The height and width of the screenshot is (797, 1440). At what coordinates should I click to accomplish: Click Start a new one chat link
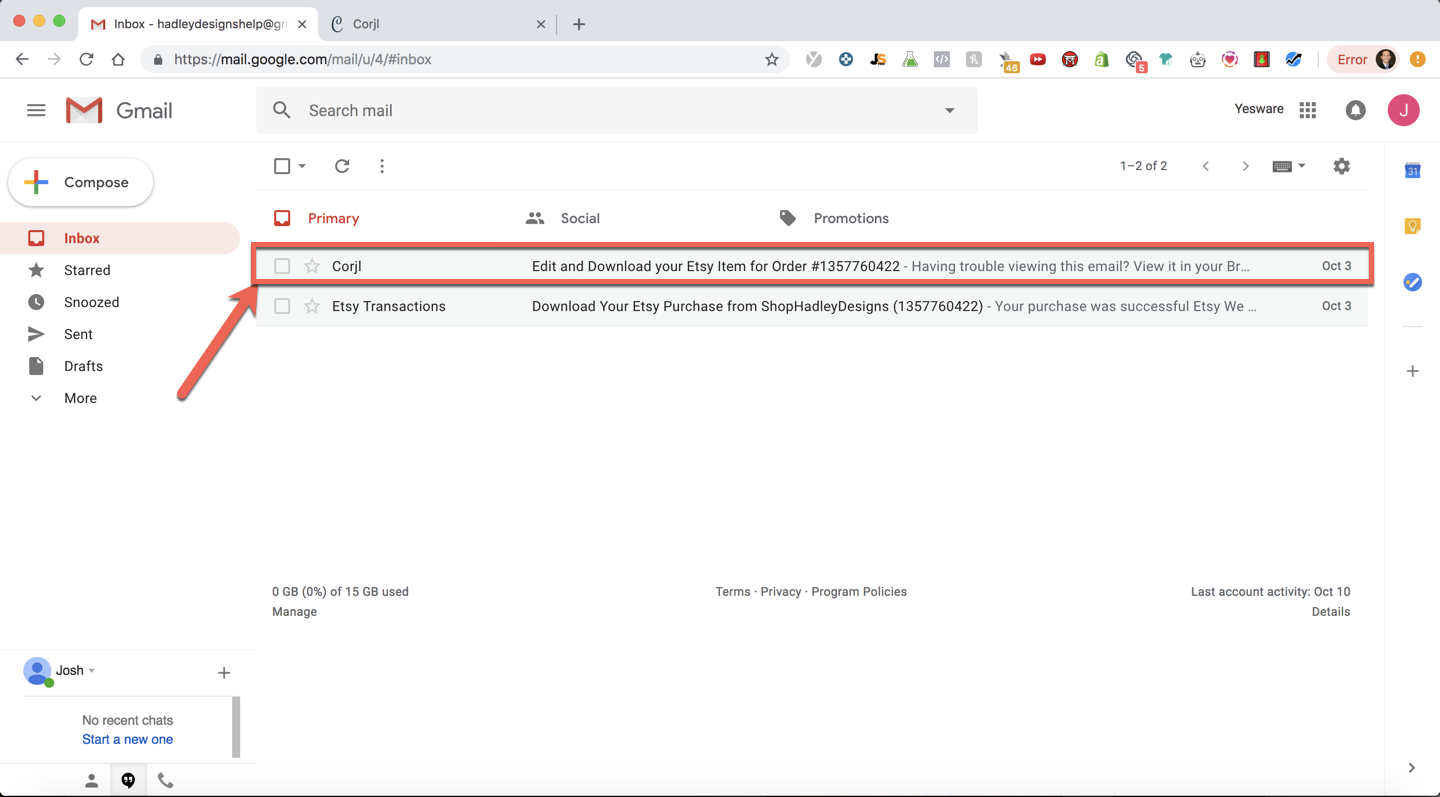tap(127, 740)
